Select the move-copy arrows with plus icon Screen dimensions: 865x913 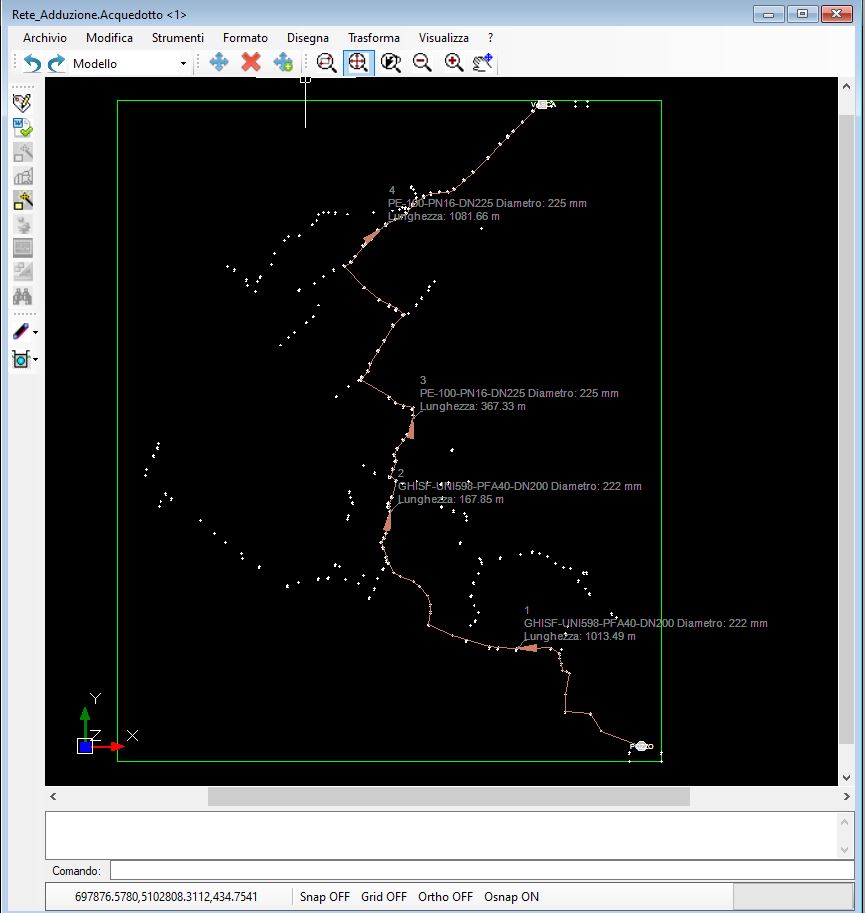(283, 62)
